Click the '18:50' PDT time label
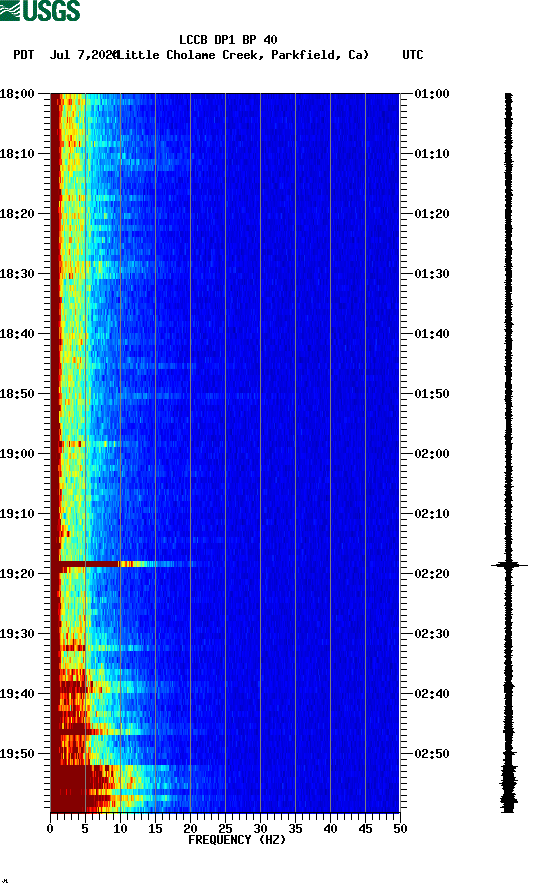552x892 pixels. 17,394
